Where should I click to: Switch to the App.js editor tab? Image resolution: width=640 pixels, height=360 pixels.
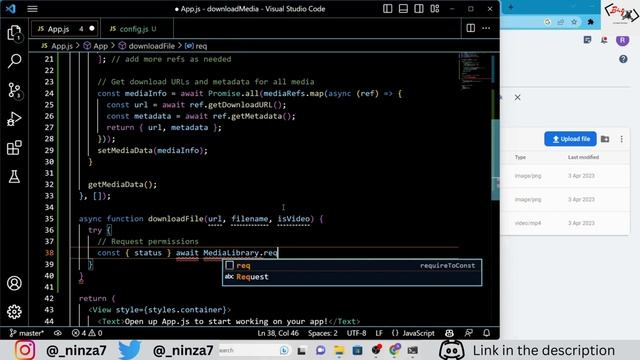[64, 29]
